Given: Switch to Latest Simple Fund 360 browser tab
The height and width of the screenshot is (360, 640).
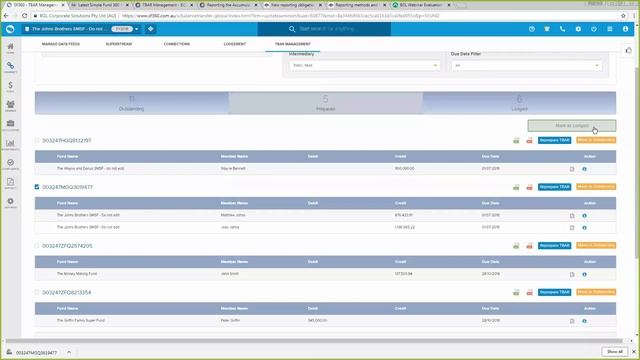Looking at the screenshot, I should pyautogui.click(x=98, y=5).
